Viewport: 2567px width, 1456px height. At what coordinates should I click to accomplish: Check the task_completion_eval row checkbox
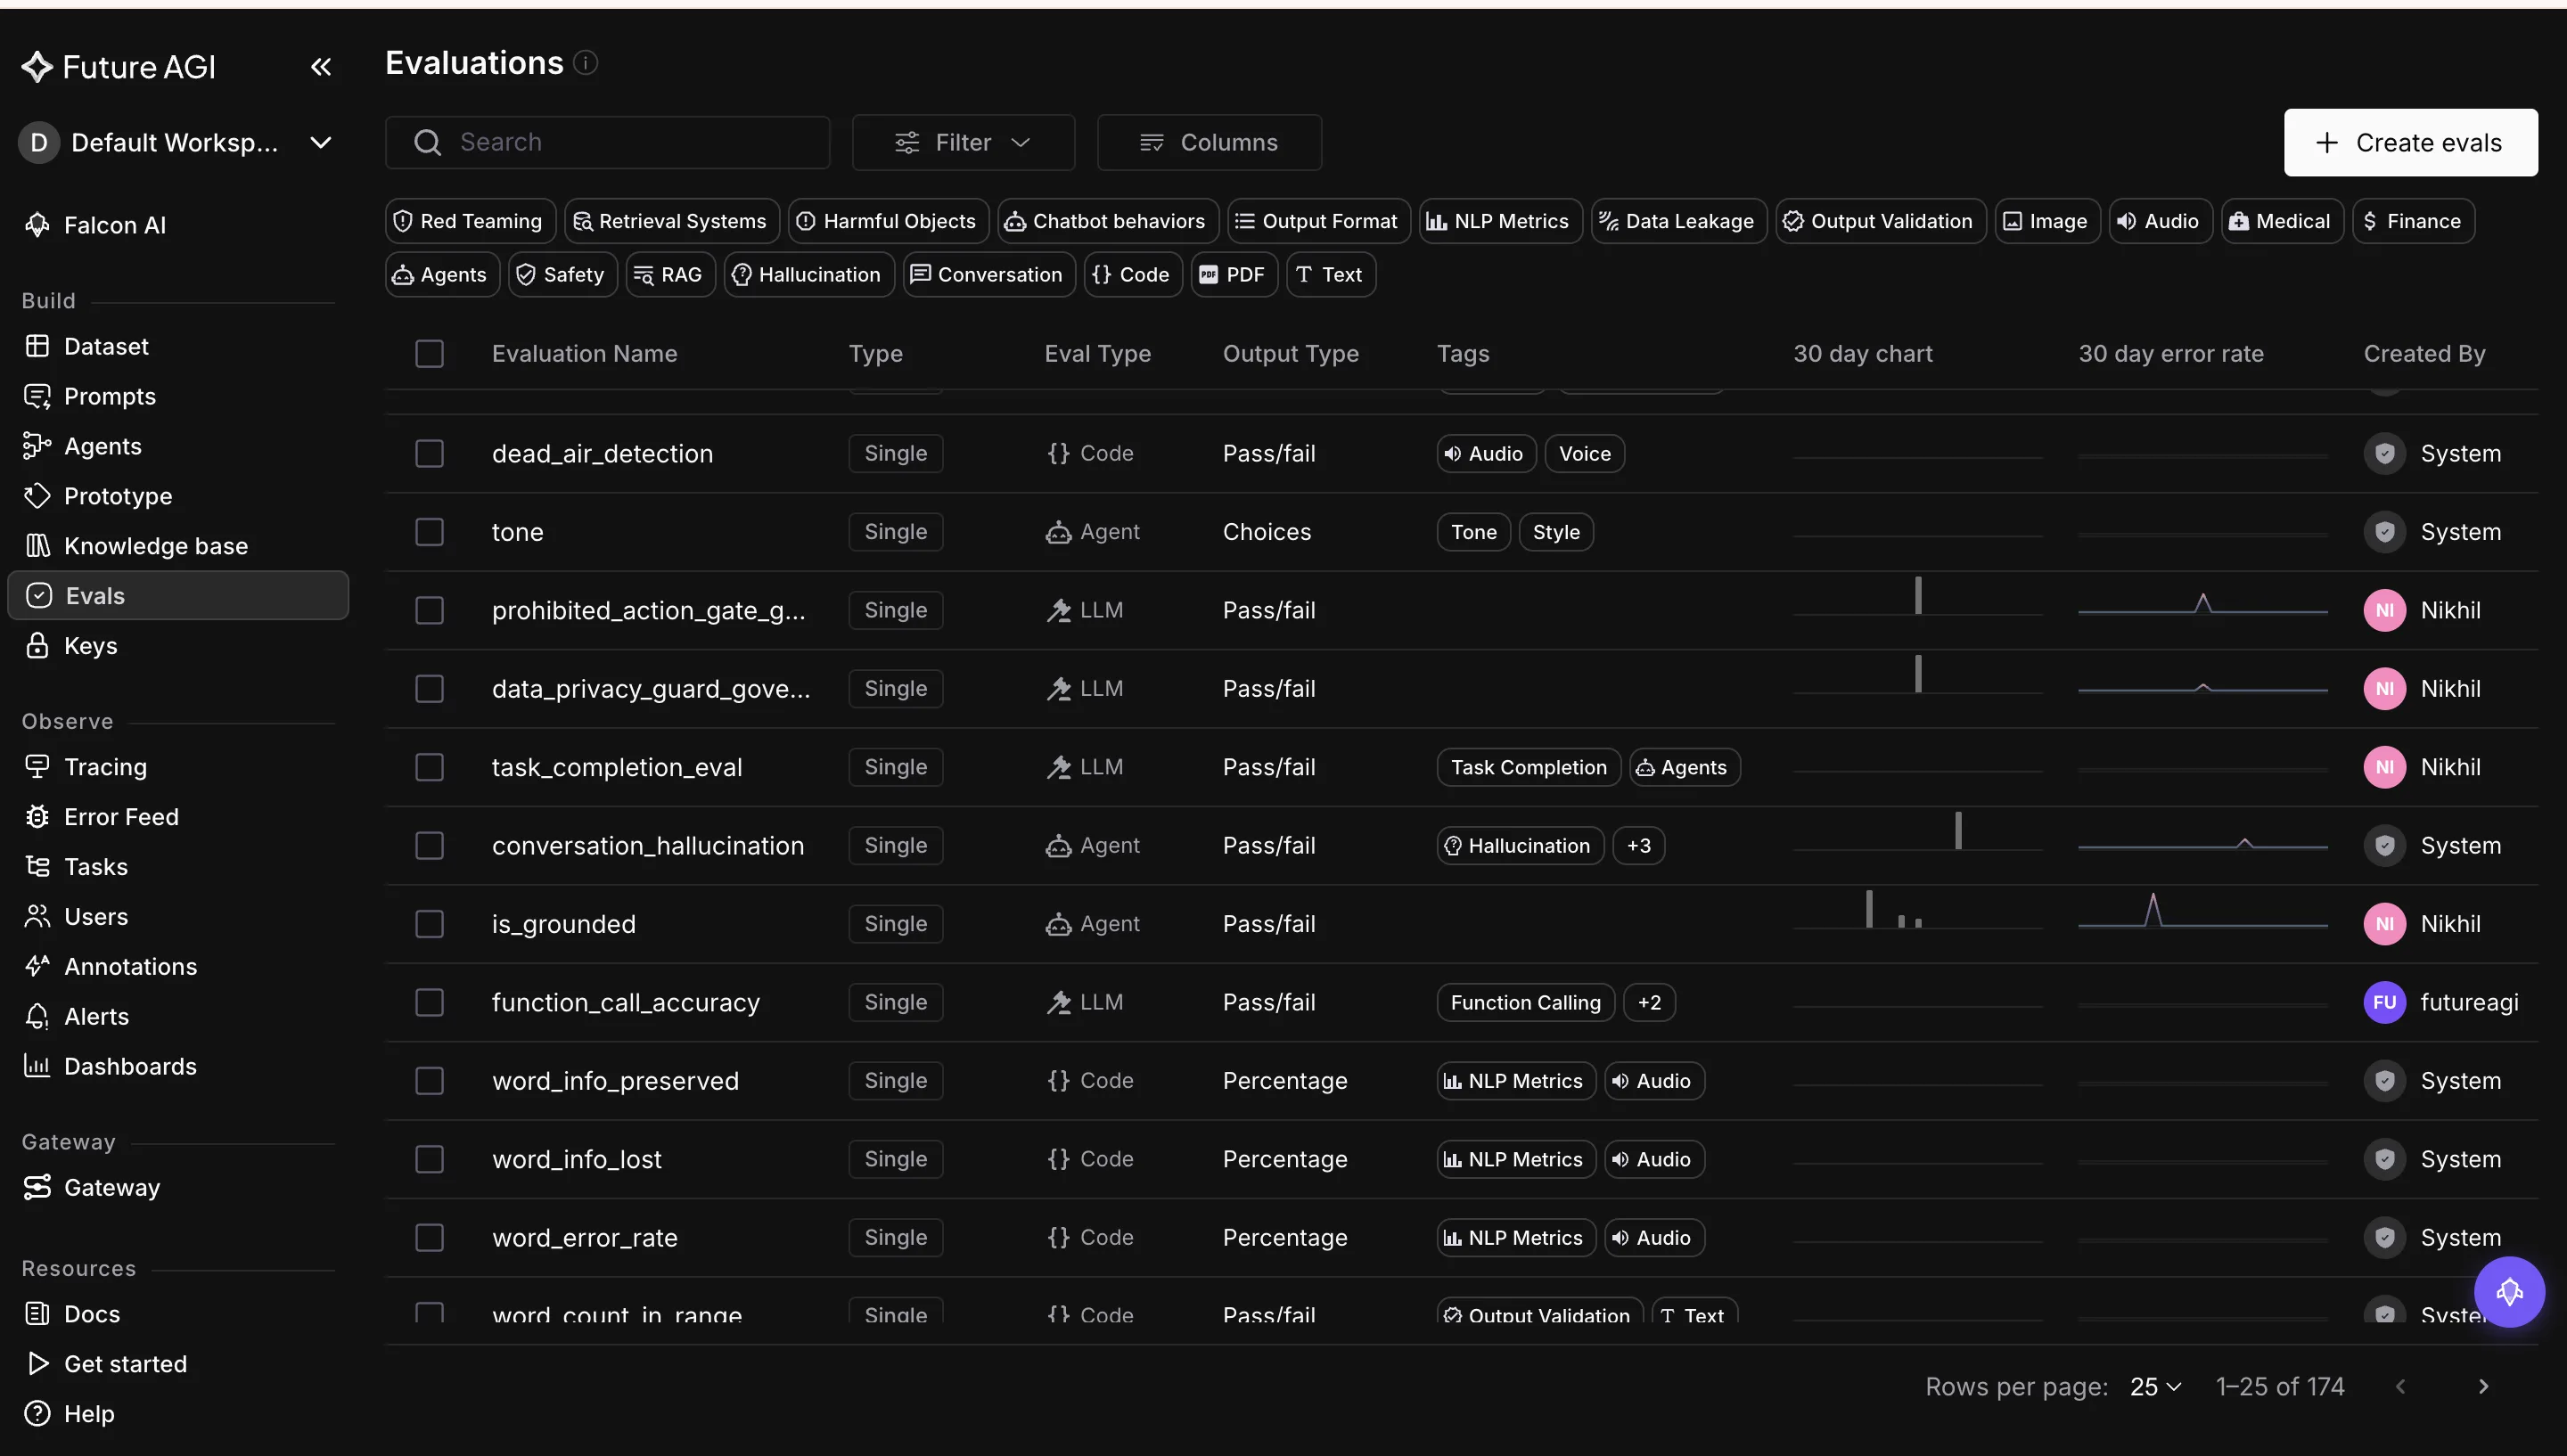pyautogui.click(x=429, y=767)
